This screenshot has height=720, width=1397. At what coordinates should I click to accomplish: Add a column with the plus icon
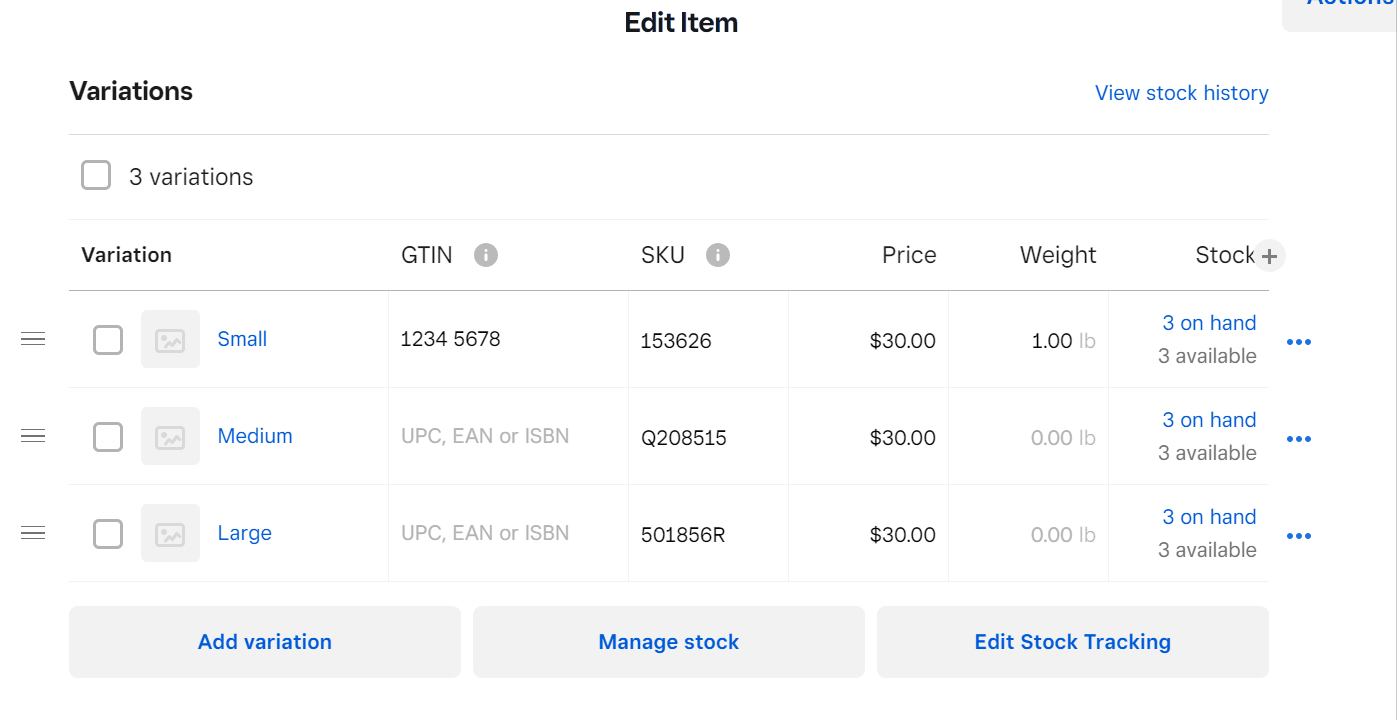pyautogui.click(x=1269, y=256)
